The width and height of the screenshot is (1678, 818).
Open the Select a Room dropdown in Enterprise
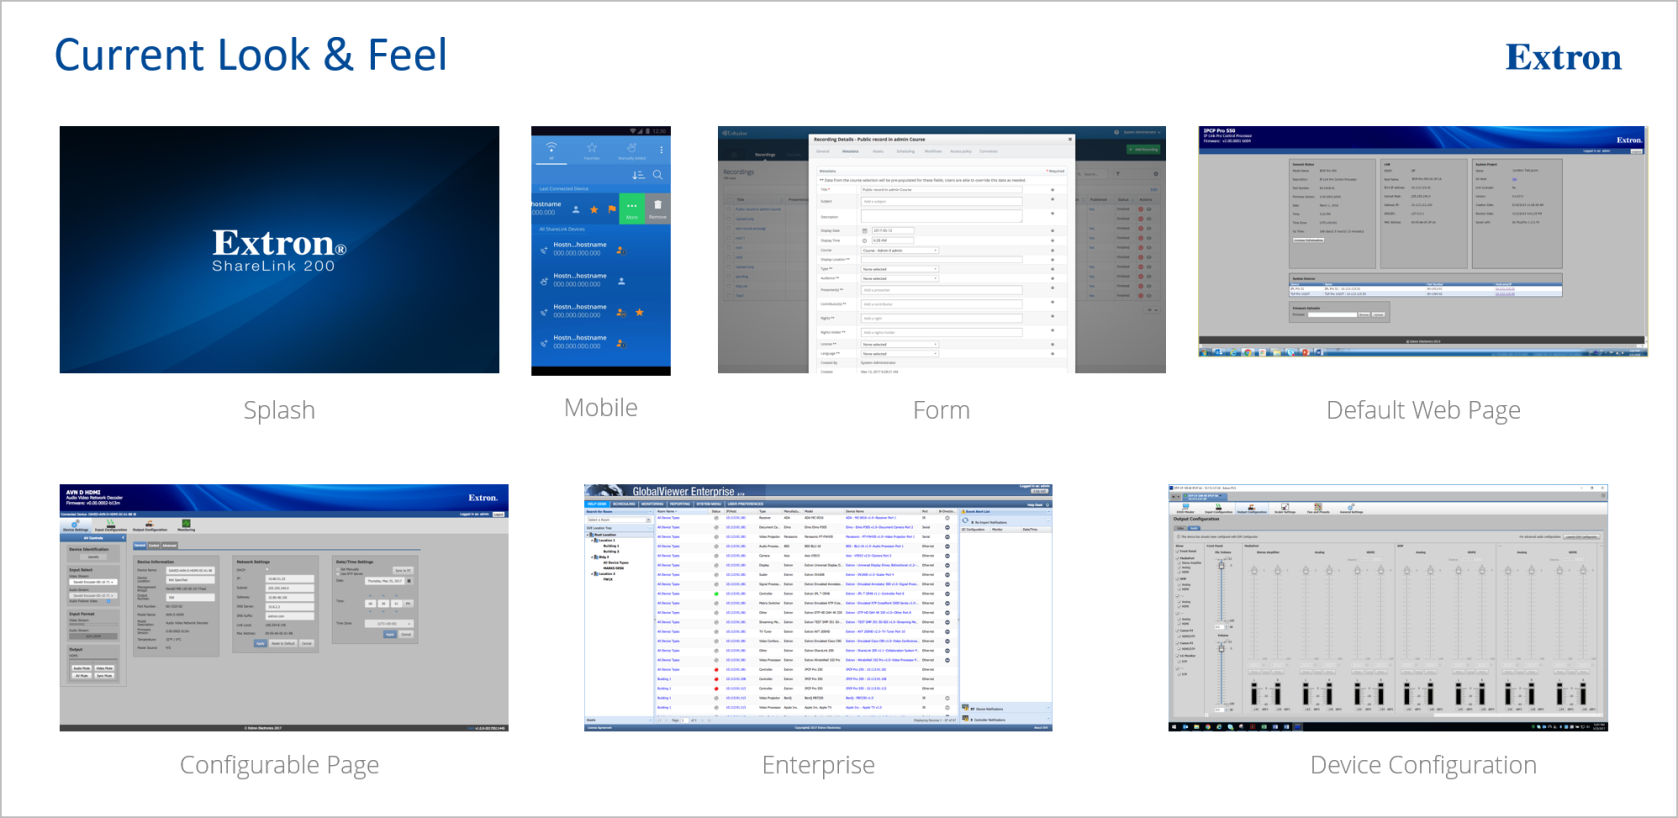[x=619, y=520]
